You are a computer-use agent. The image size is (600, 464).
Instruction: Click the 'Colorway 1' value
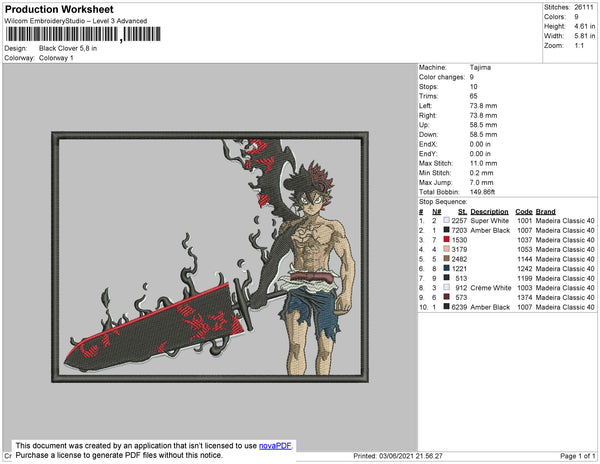pyautogui.click(x=56, y=58)
